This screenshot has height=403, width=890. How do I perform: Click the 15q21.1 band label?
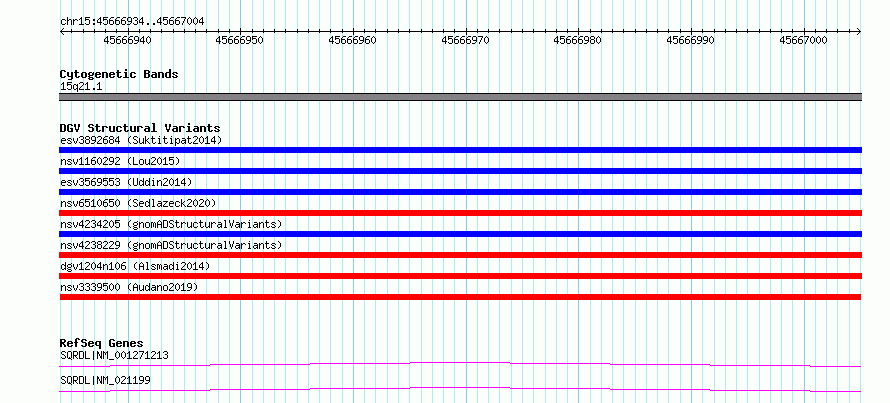(81, 87)
